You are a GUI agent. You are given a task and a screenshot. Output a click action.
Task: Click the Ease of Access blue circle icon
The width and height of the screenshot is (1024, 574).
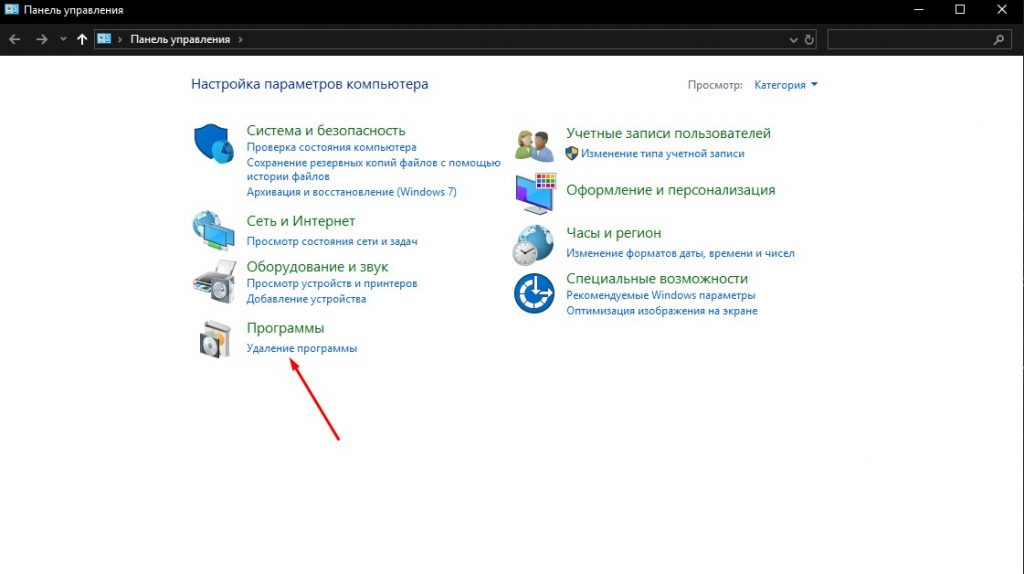tap(534, 293)
